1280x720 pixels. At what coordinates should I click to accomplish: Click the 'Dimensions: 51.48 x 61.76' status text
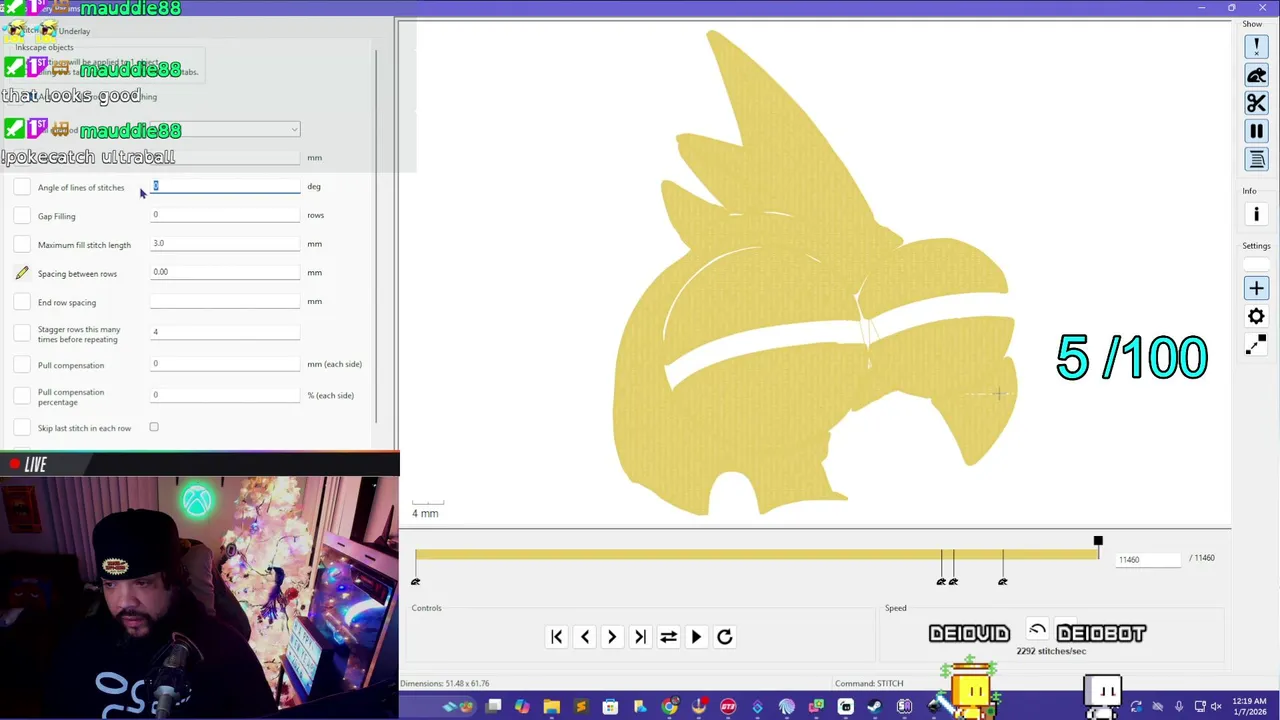click(444, 683)
